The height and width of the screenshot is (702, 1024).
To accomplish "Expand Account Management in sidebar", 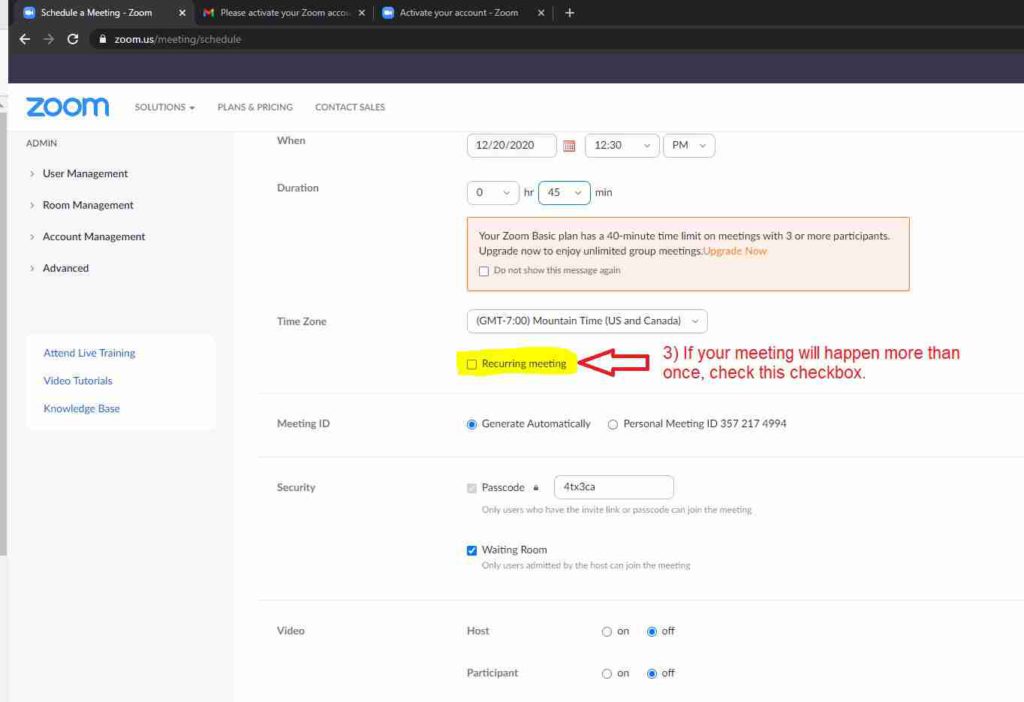I will click(87, 236).
